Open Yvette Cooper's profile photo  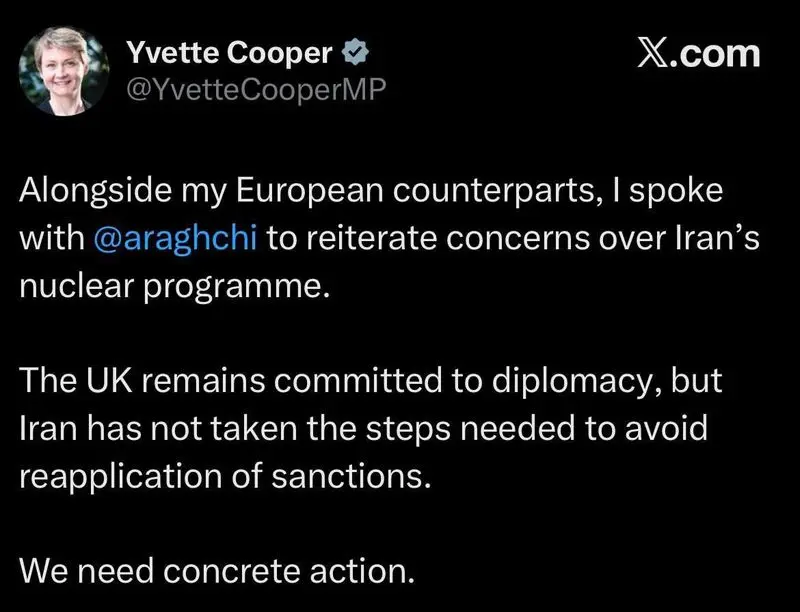click(64, 72)
